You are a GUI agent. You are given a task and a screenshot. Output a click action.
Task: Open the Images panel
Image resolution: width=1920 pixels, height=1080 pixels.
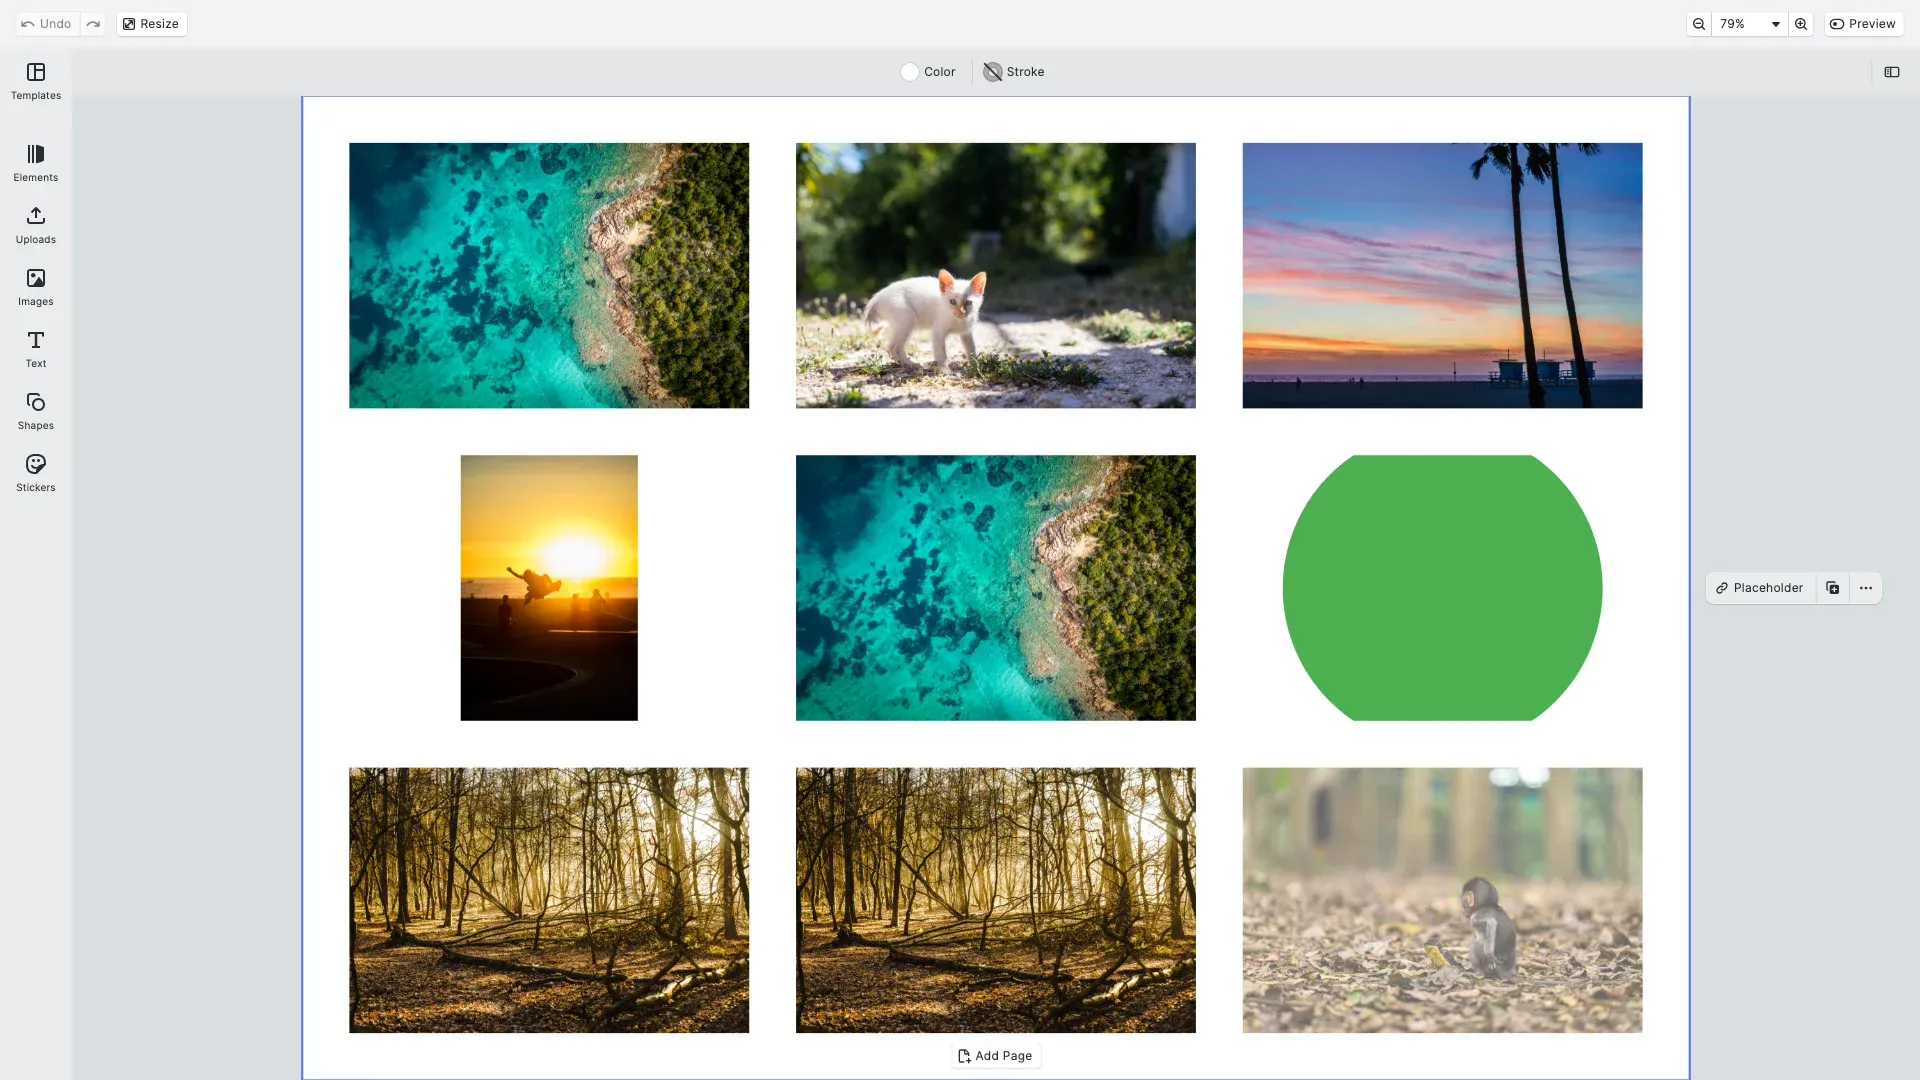click(36, 287)
